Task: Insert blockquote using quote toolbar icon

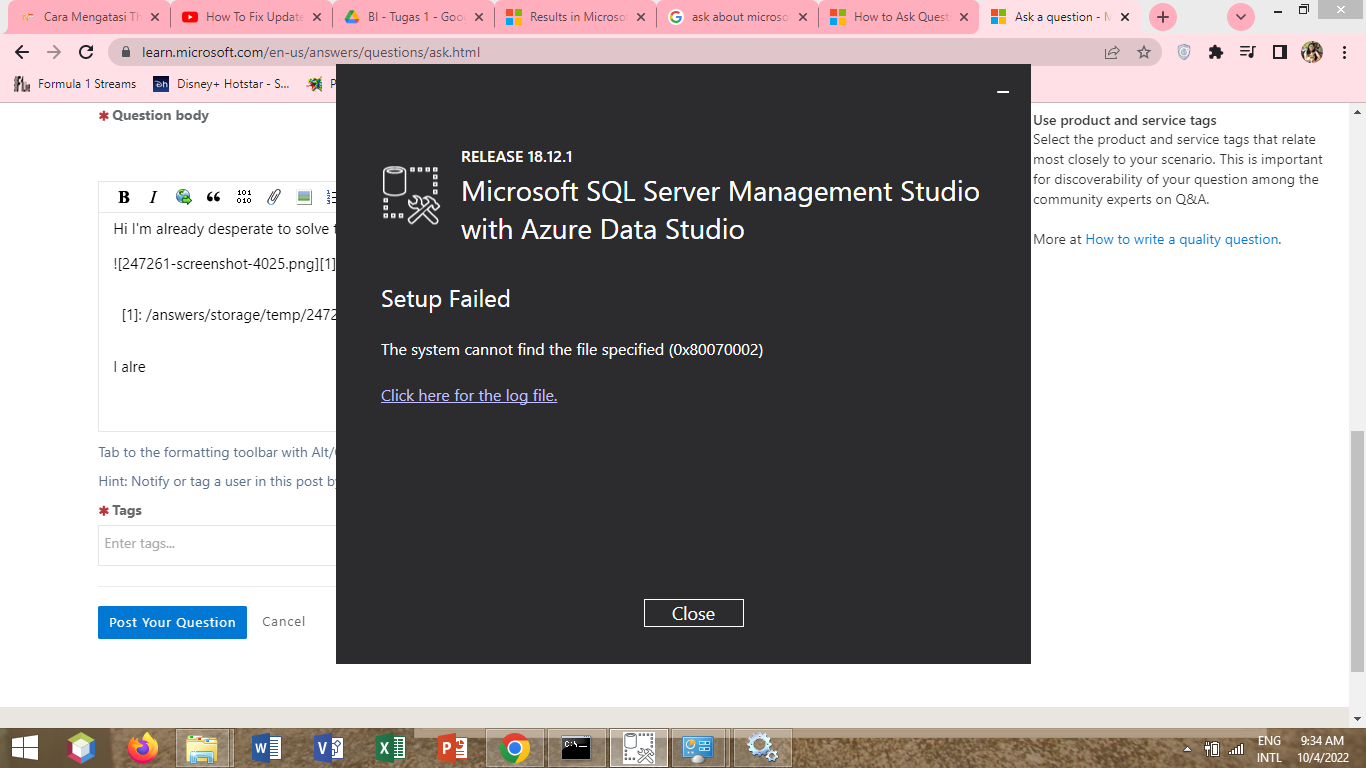Action: (x=213, y=197)
